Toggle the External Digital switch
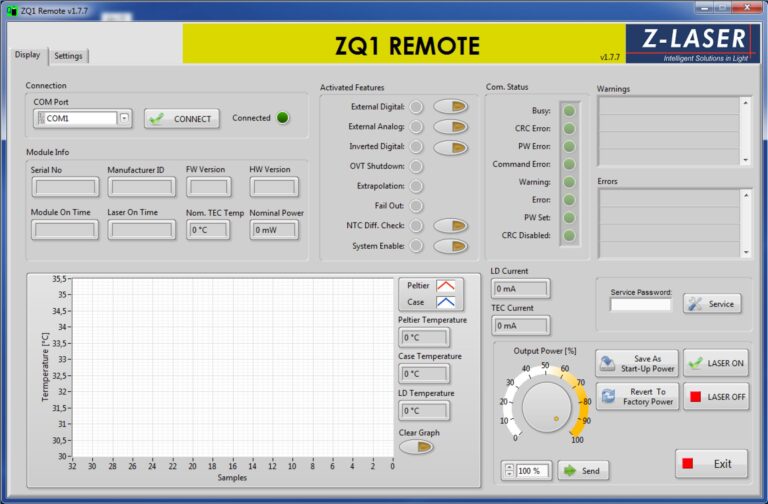The height and width of the screenshot is (504, 768). pos(451,106)
